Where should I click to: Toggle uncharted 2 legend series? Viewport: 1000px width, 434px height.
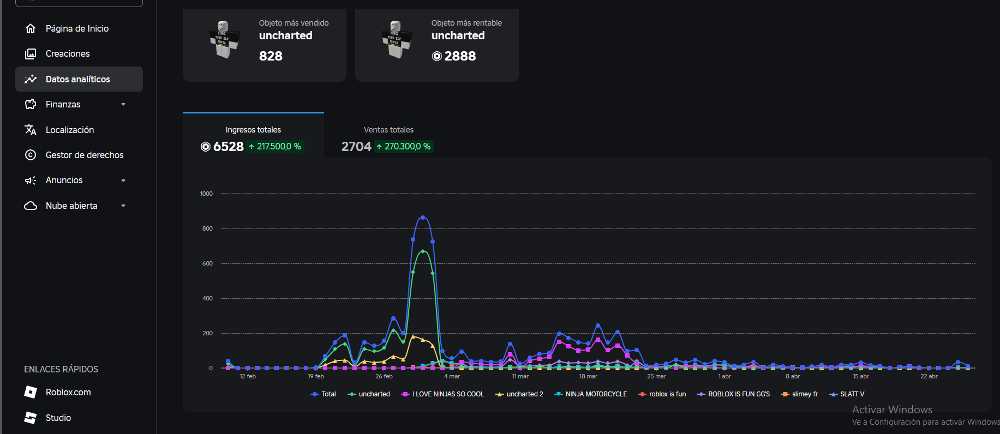point(519,394)
